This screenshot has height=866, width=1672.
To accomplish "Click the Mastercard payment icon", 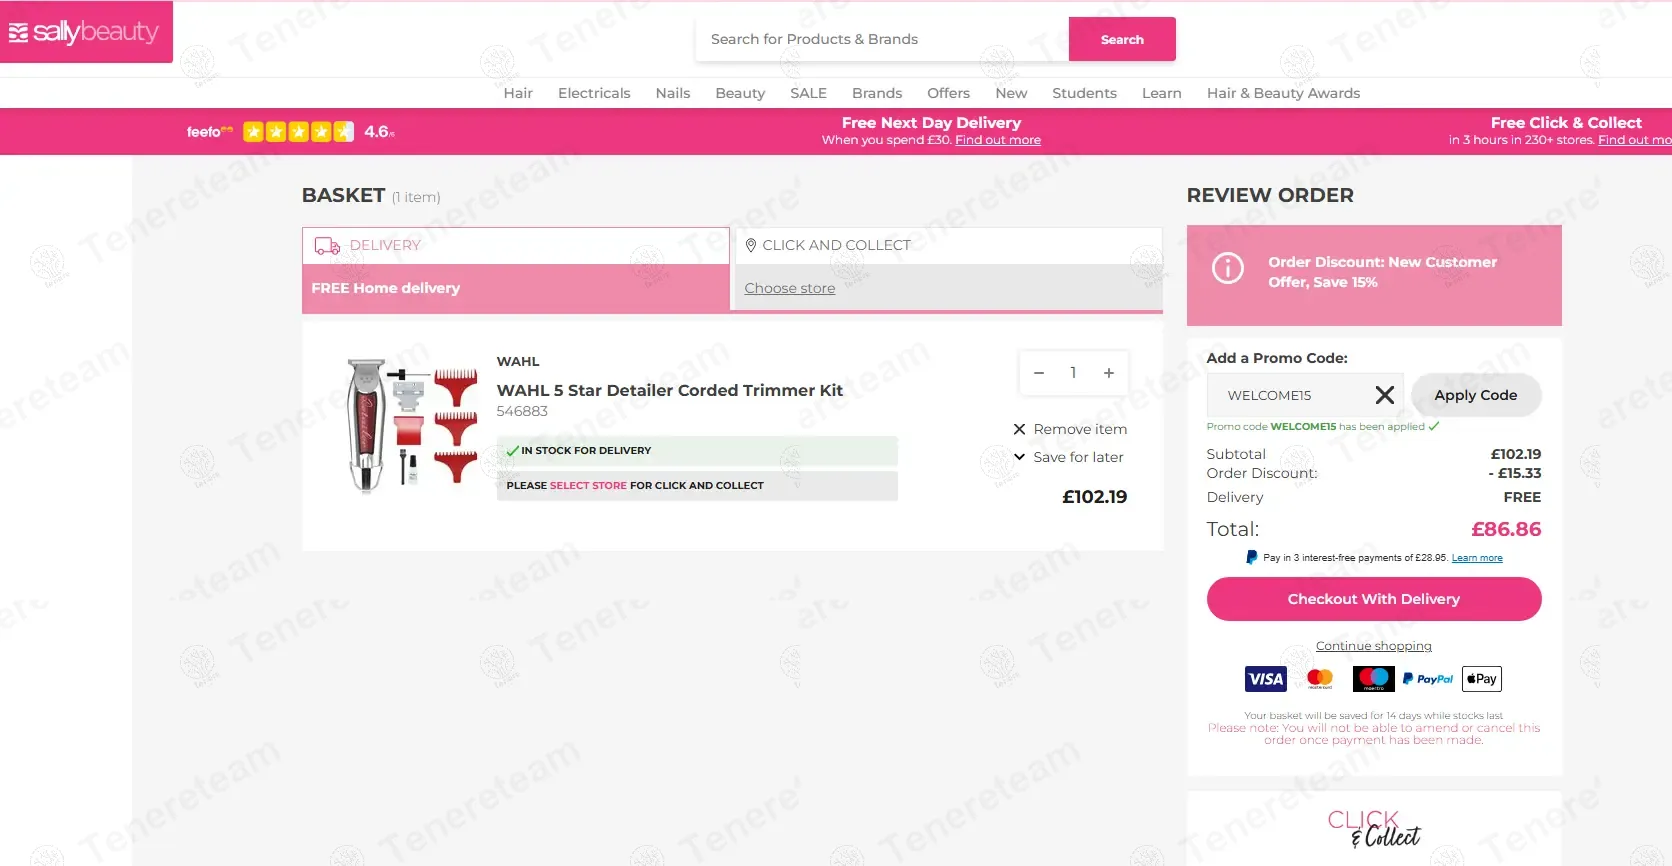I will (1320, 679).
